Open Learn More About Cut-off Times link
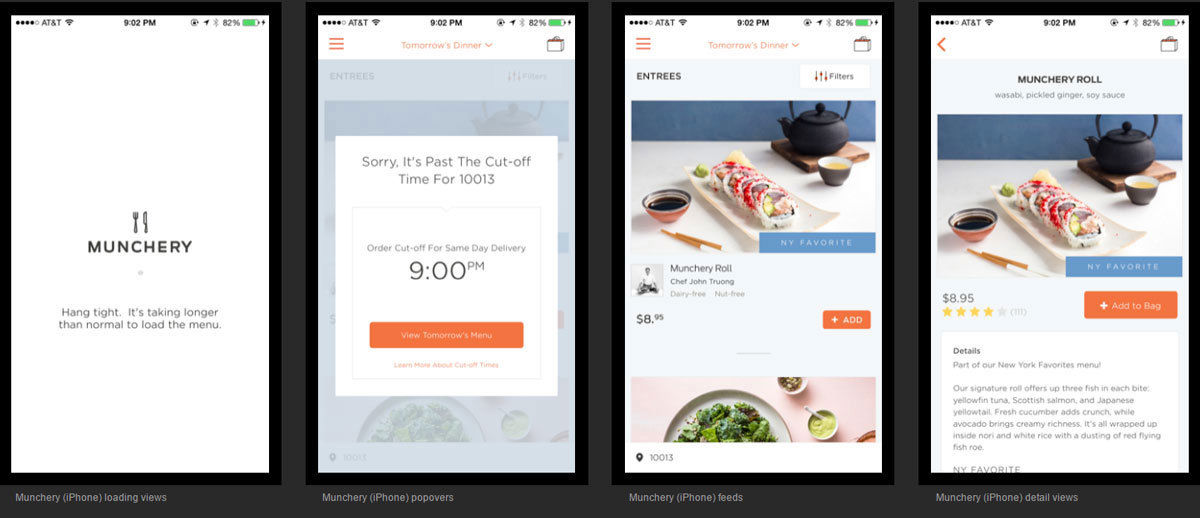Screen dimensions: 1200x518 point(446,365)
